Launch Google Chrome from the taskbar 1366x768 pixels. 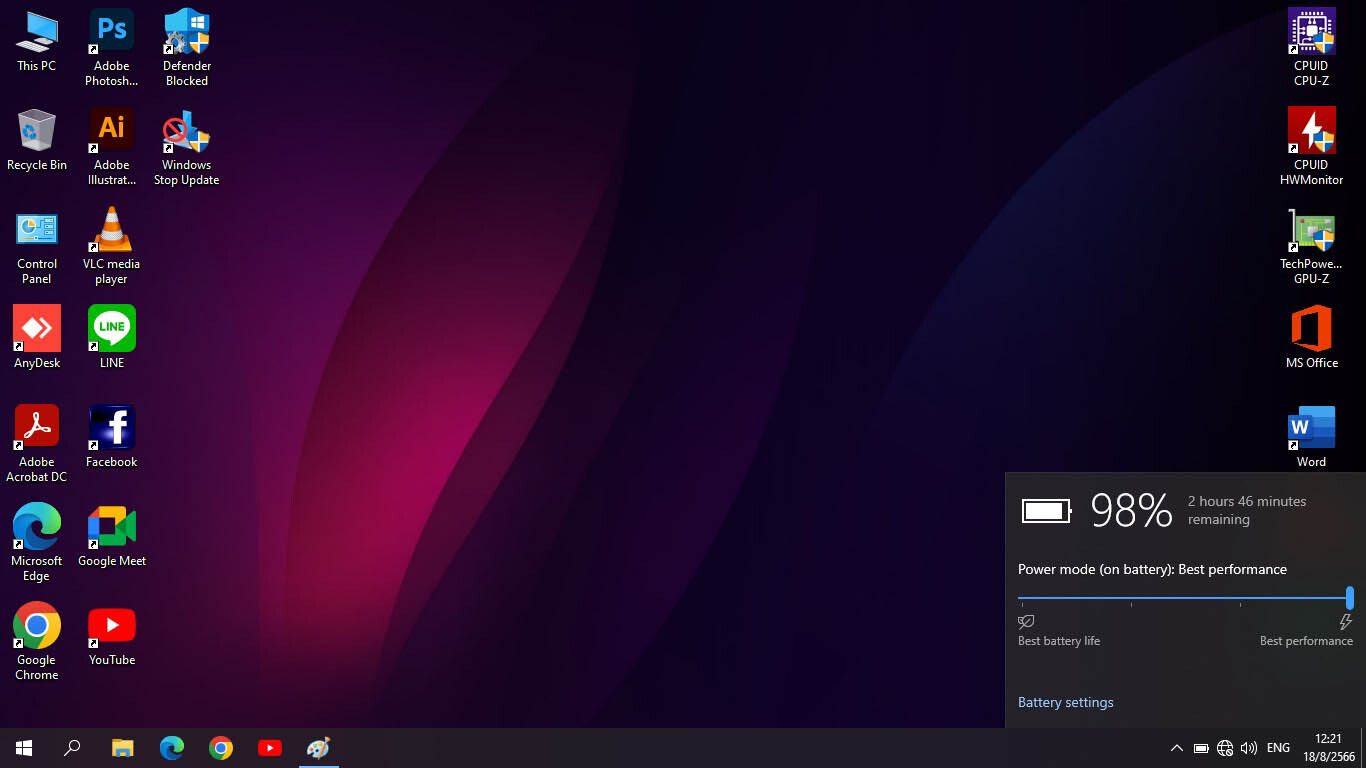[x=221, y=748]
